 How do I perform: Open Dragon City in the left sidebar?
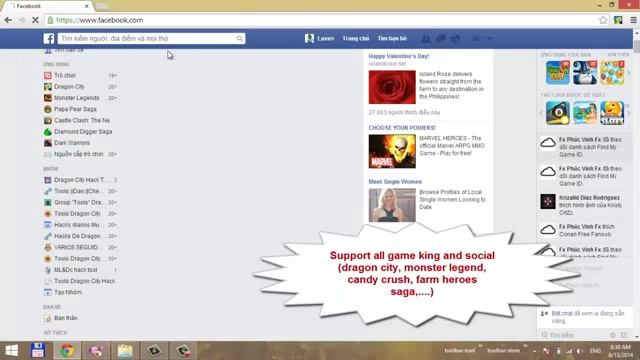click(69, 87)
